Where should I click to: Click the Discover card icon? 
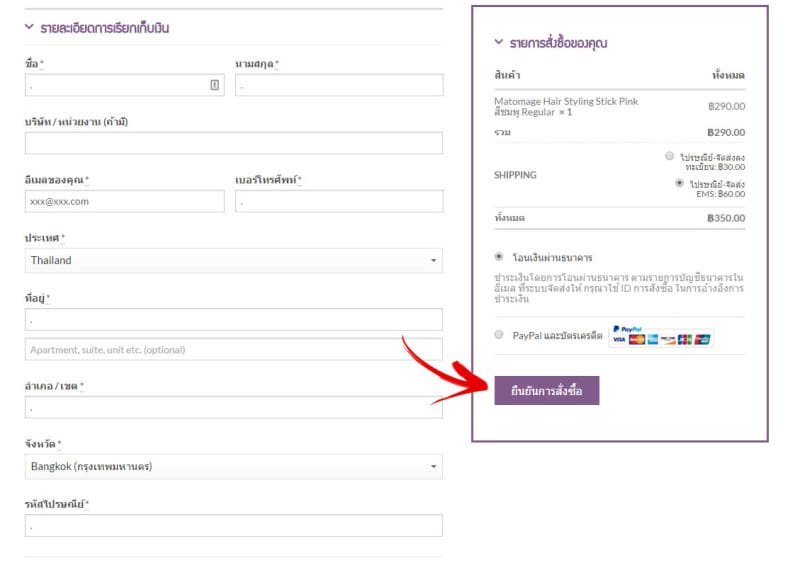(x=668, y=340)
